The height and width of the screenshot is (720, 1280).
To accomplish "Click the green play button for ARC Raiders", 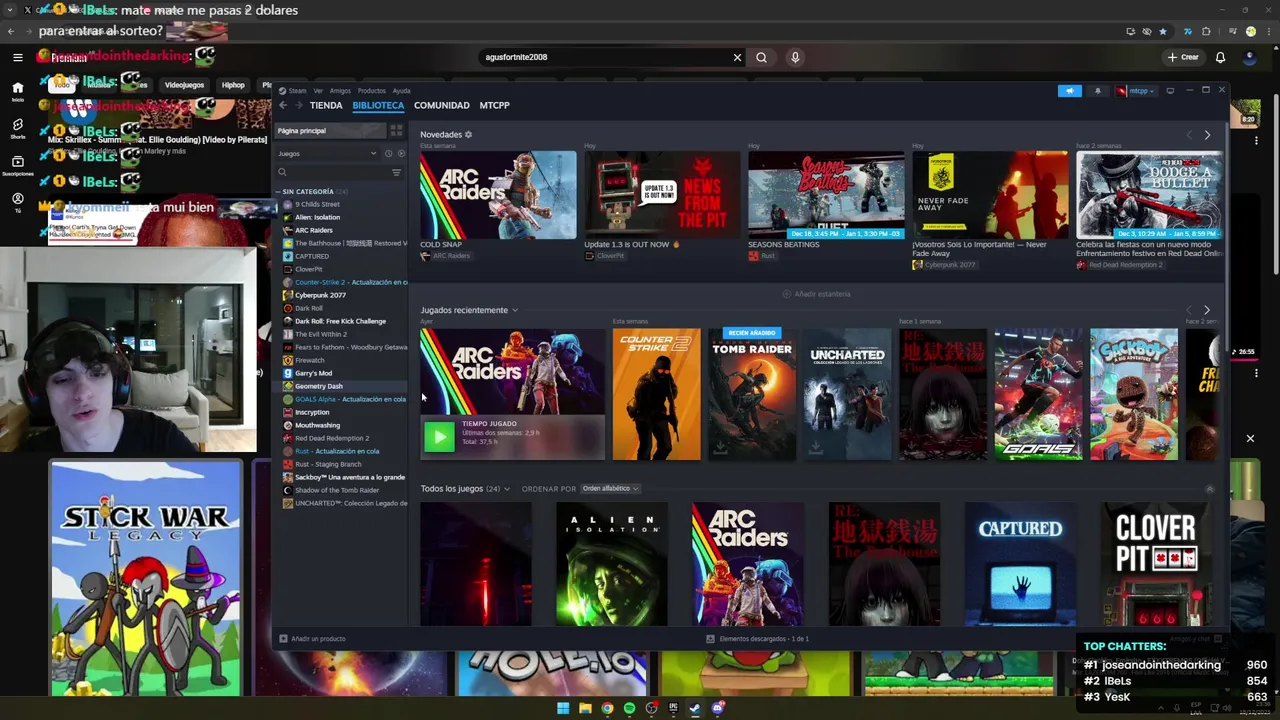I will coord(438,437).
